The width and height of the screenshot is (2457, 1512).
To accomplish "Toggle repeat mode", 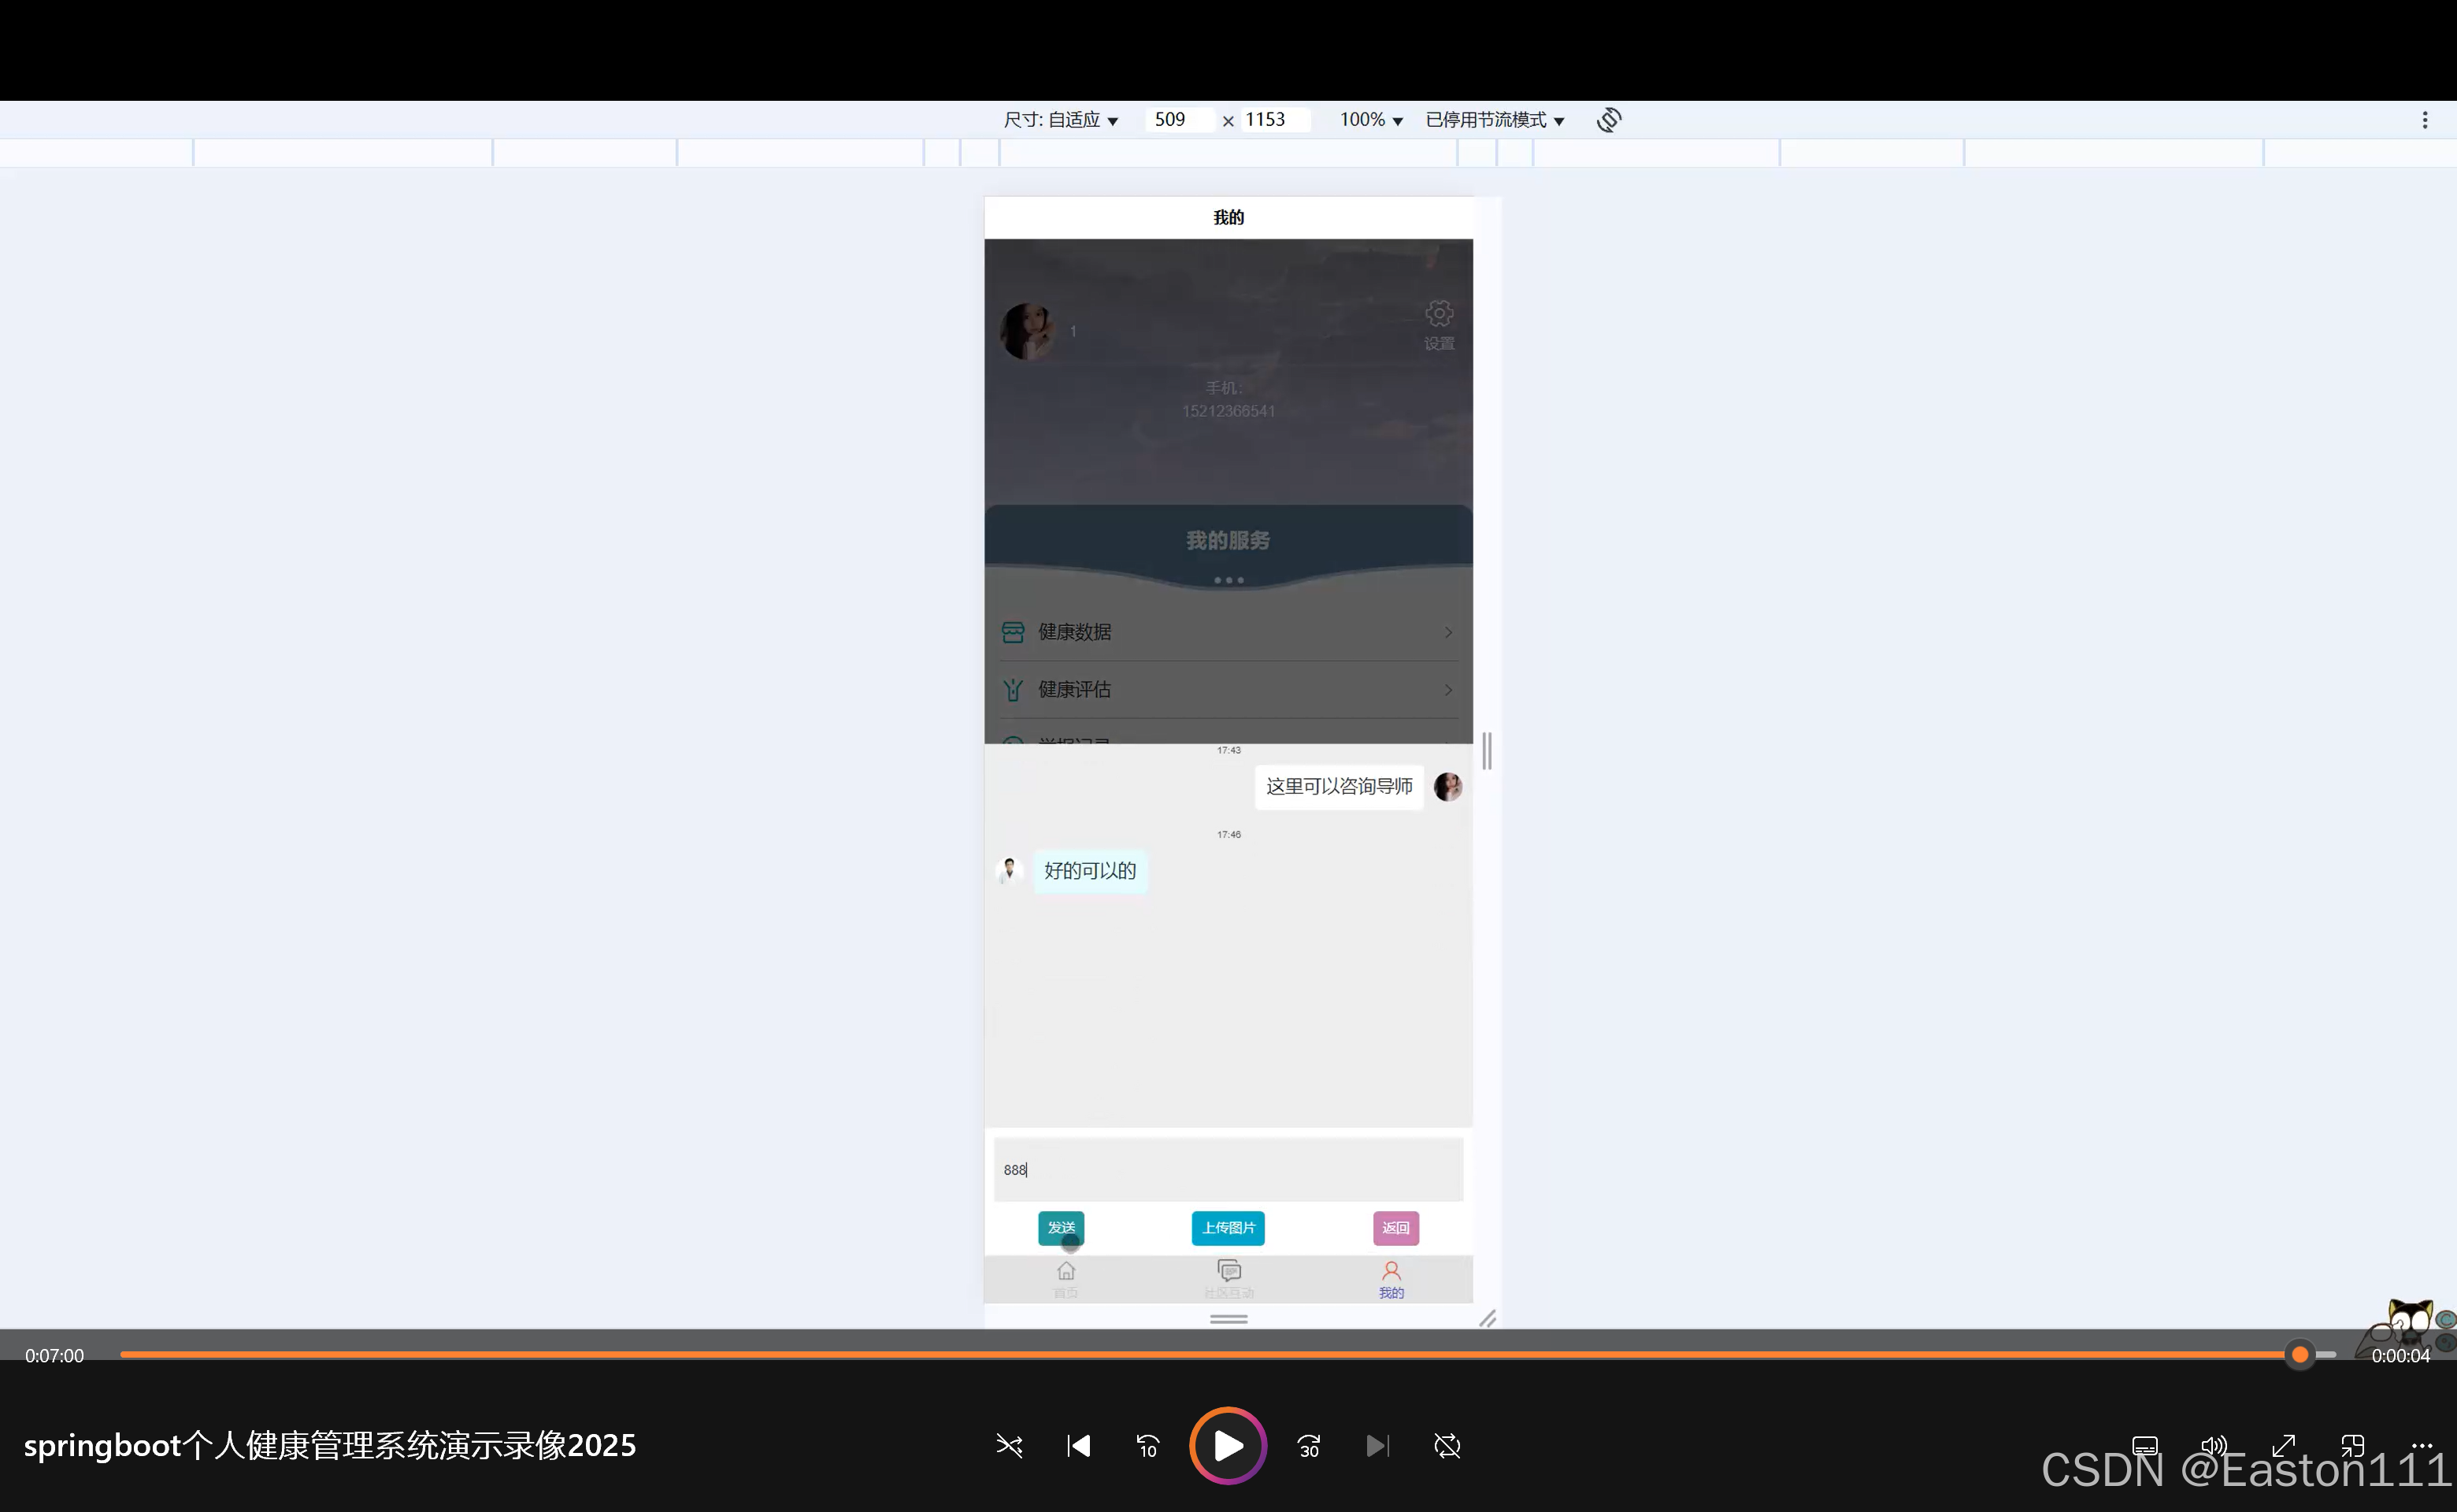I will 1447,1446.
